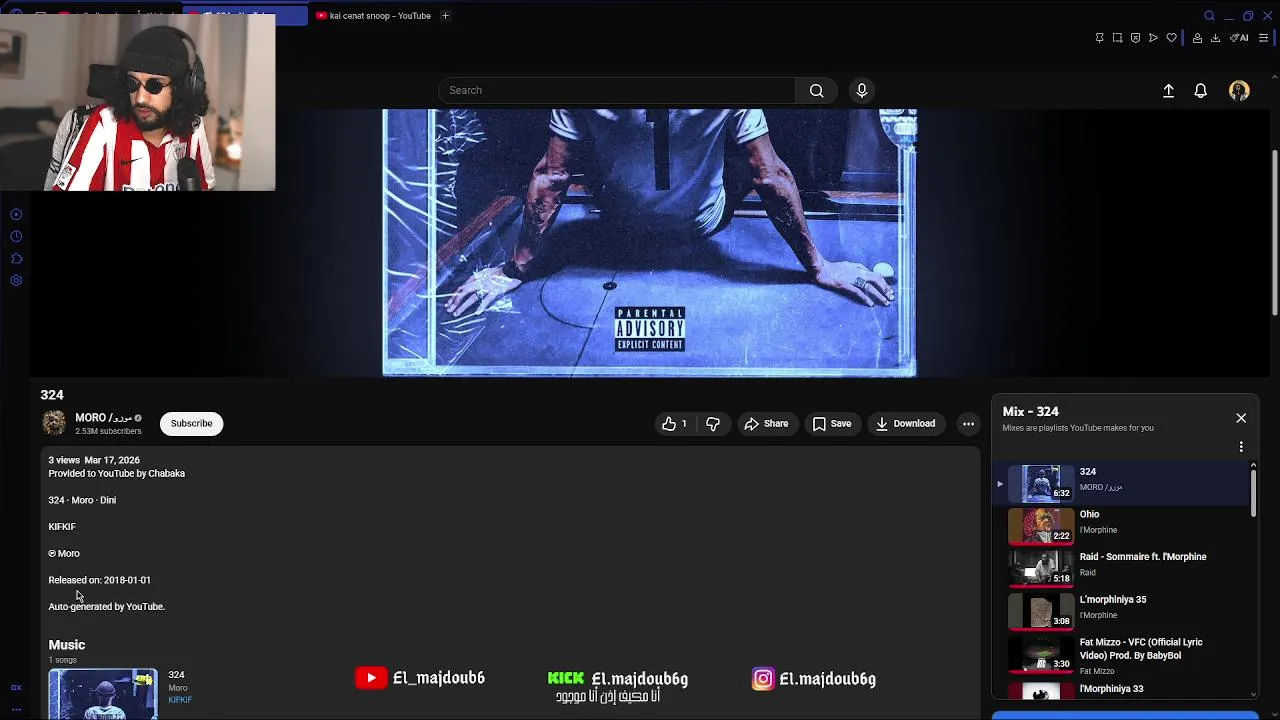The image size is (1280, 720).
Task: Click 'KIFKIF' album line in description
Action: click(62, 526)
